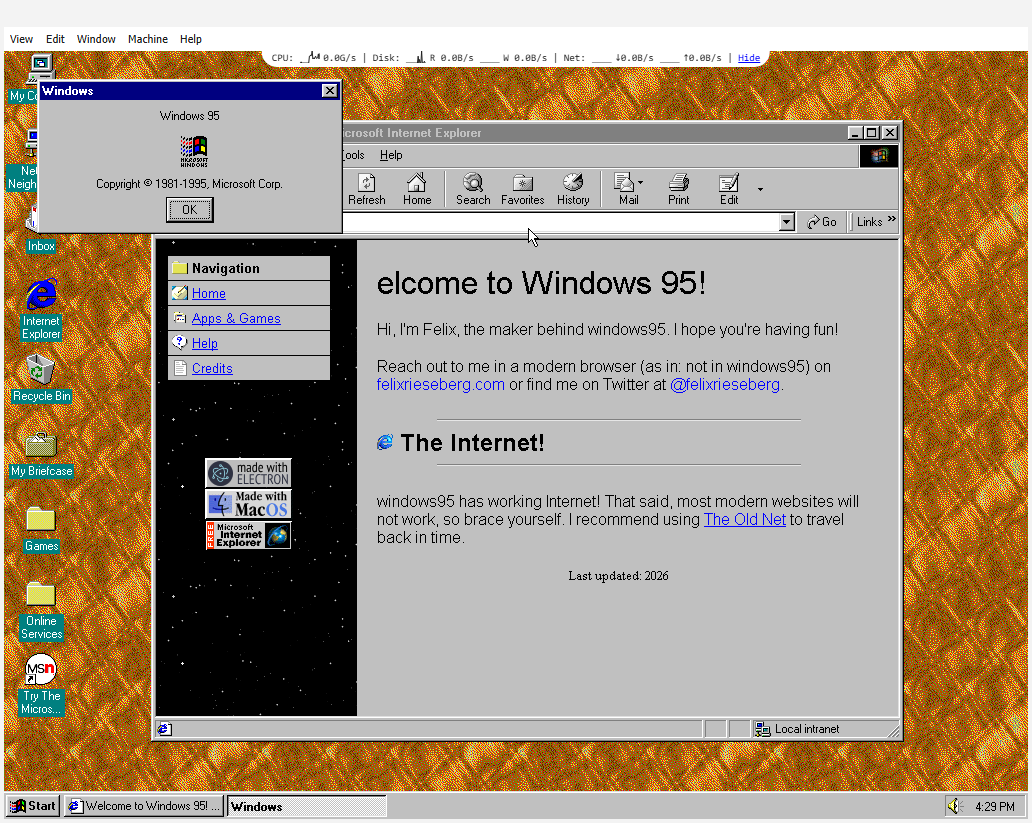Click the Local intranet status zone
The height and width of the screenshot is (823, 1032).
click(825, 729)
